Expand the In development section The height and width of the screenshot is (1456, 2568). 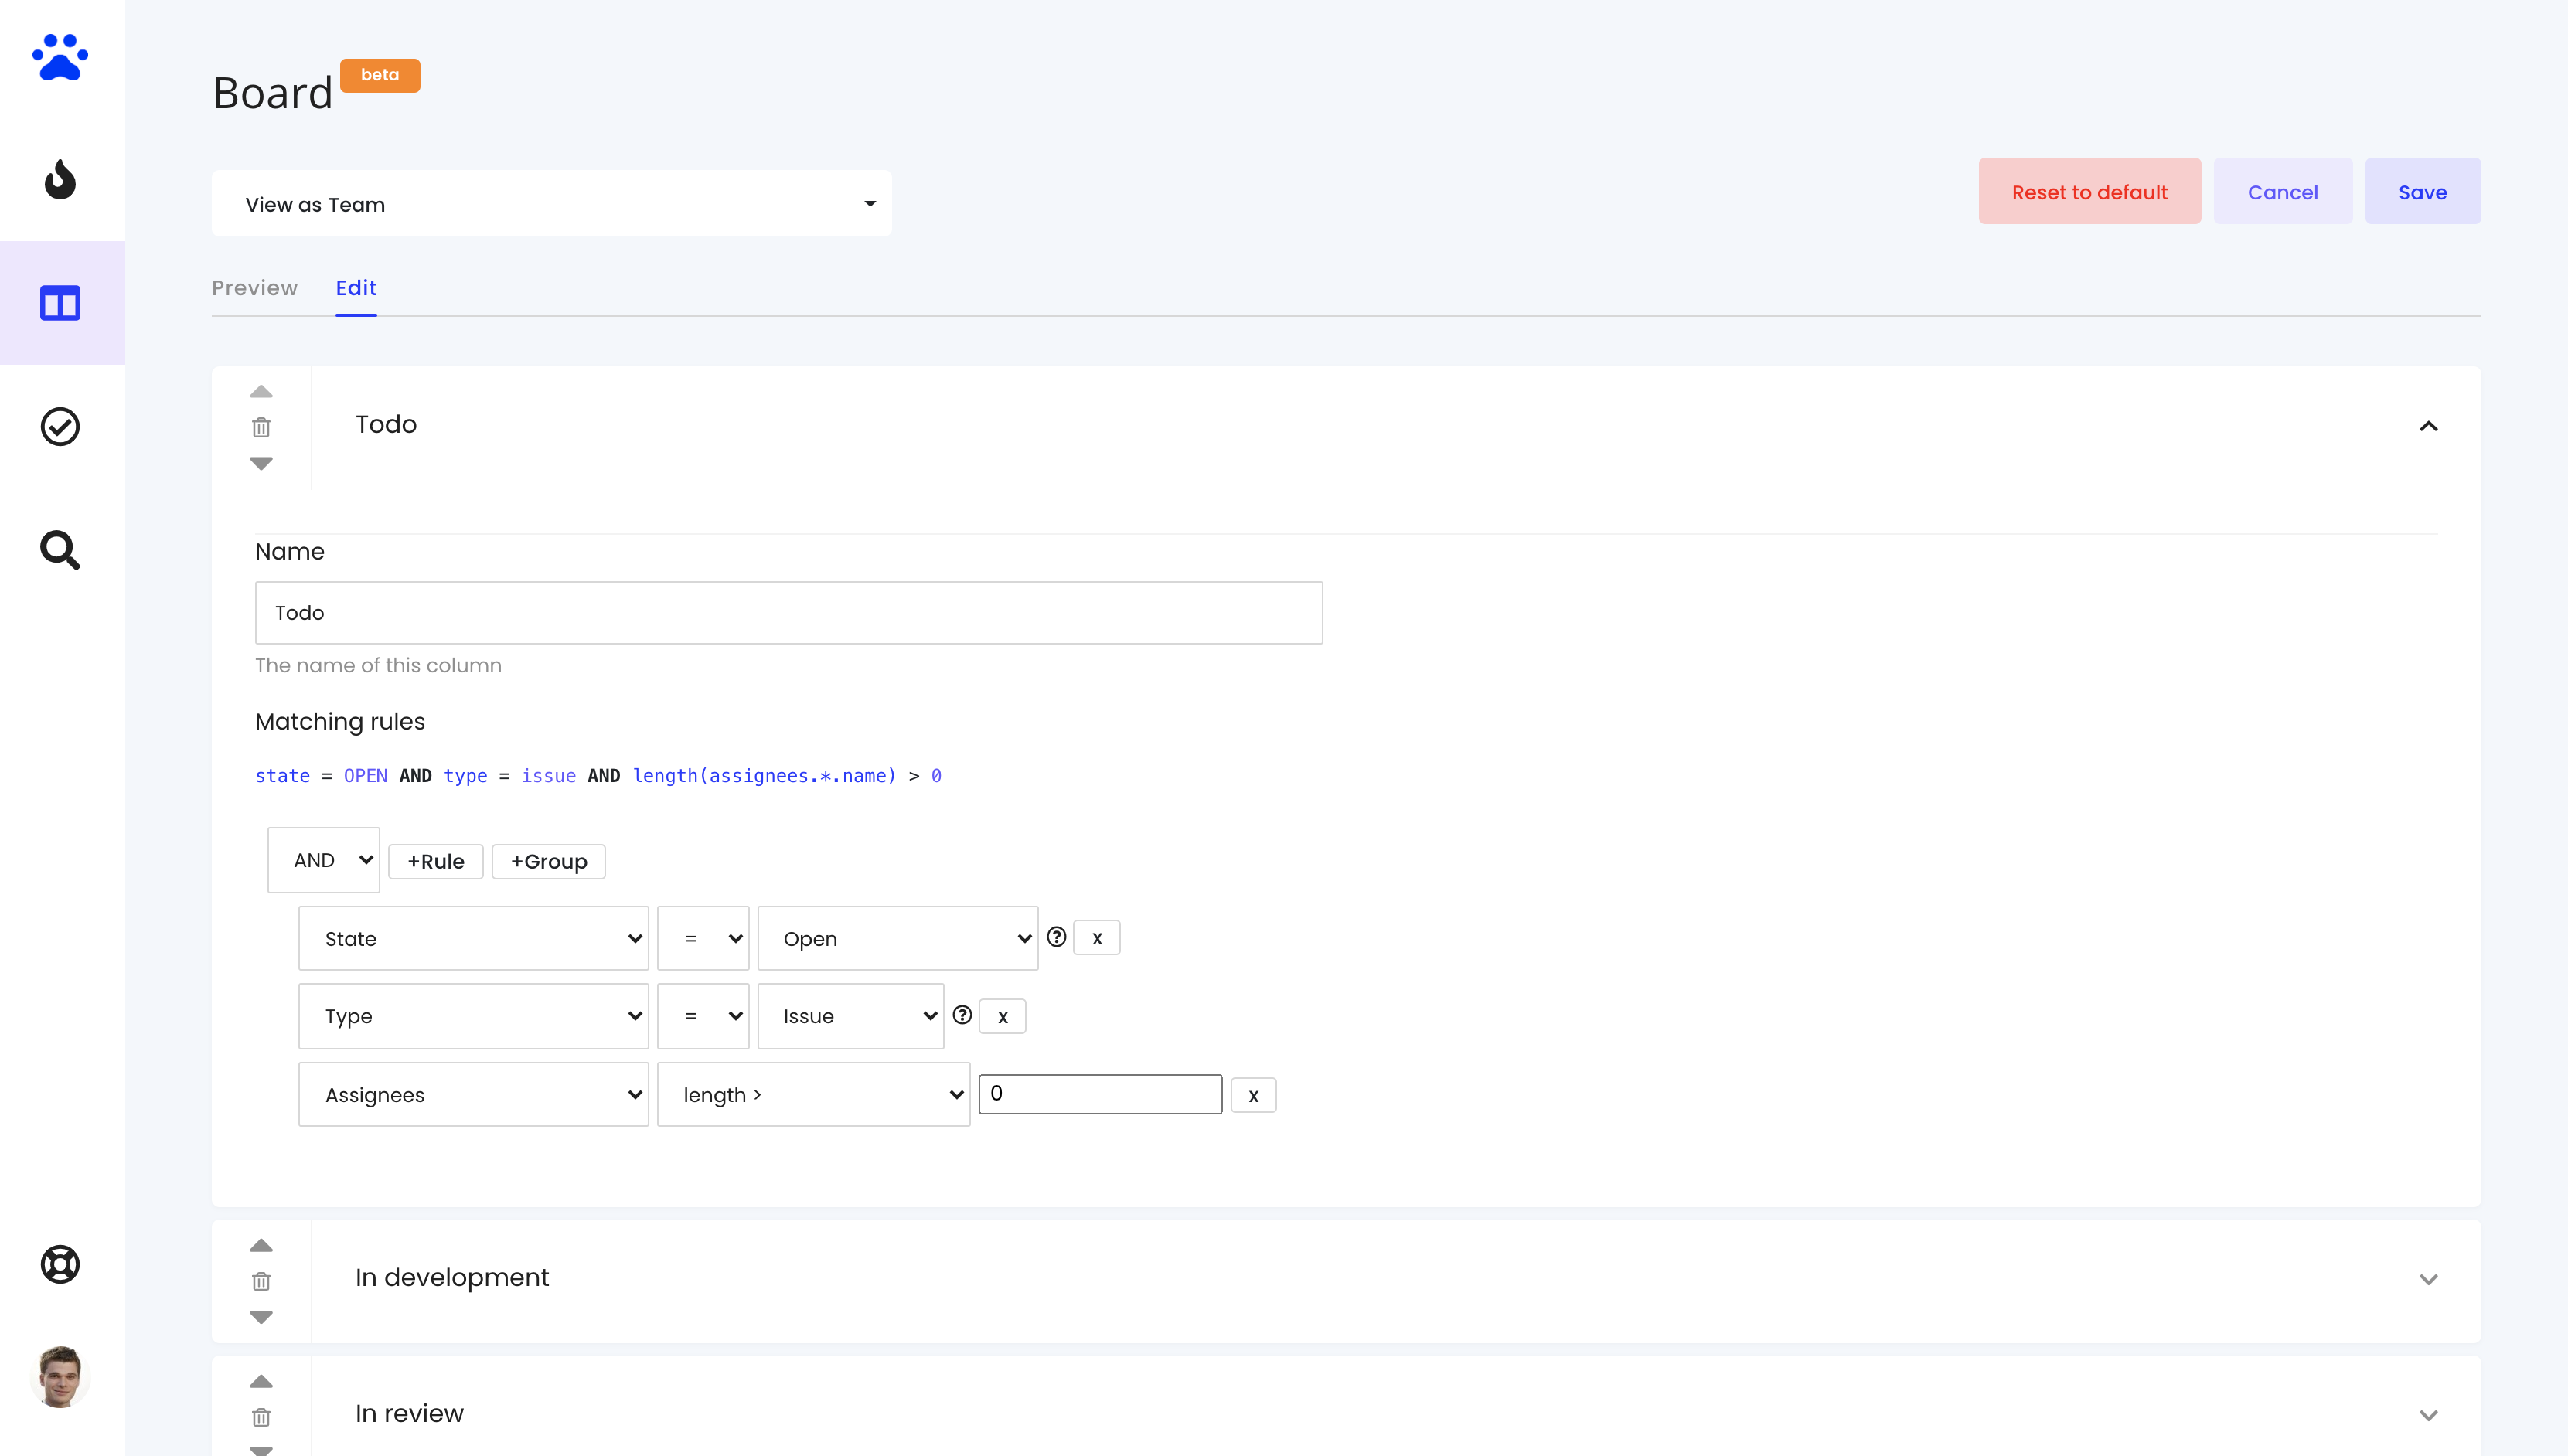tap(2428, 1280)
